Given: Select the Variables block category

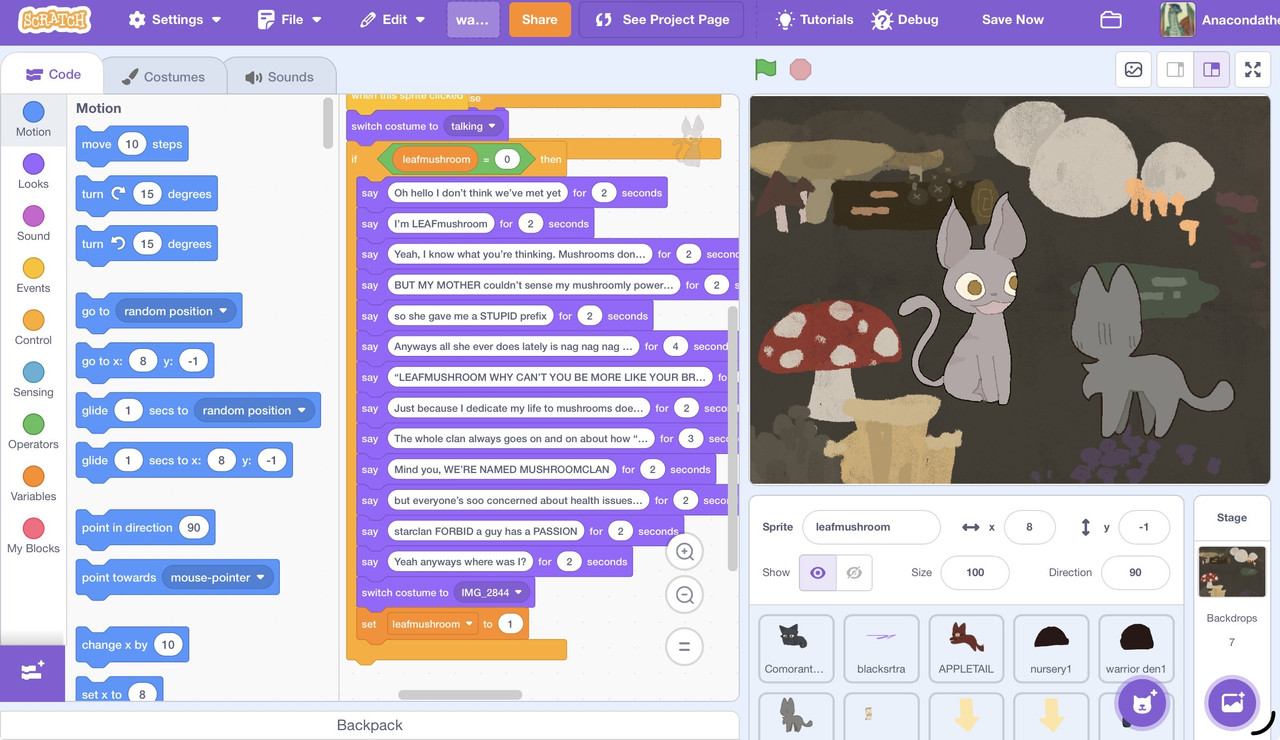Looking at the screenshot, I should pos(33,484).
